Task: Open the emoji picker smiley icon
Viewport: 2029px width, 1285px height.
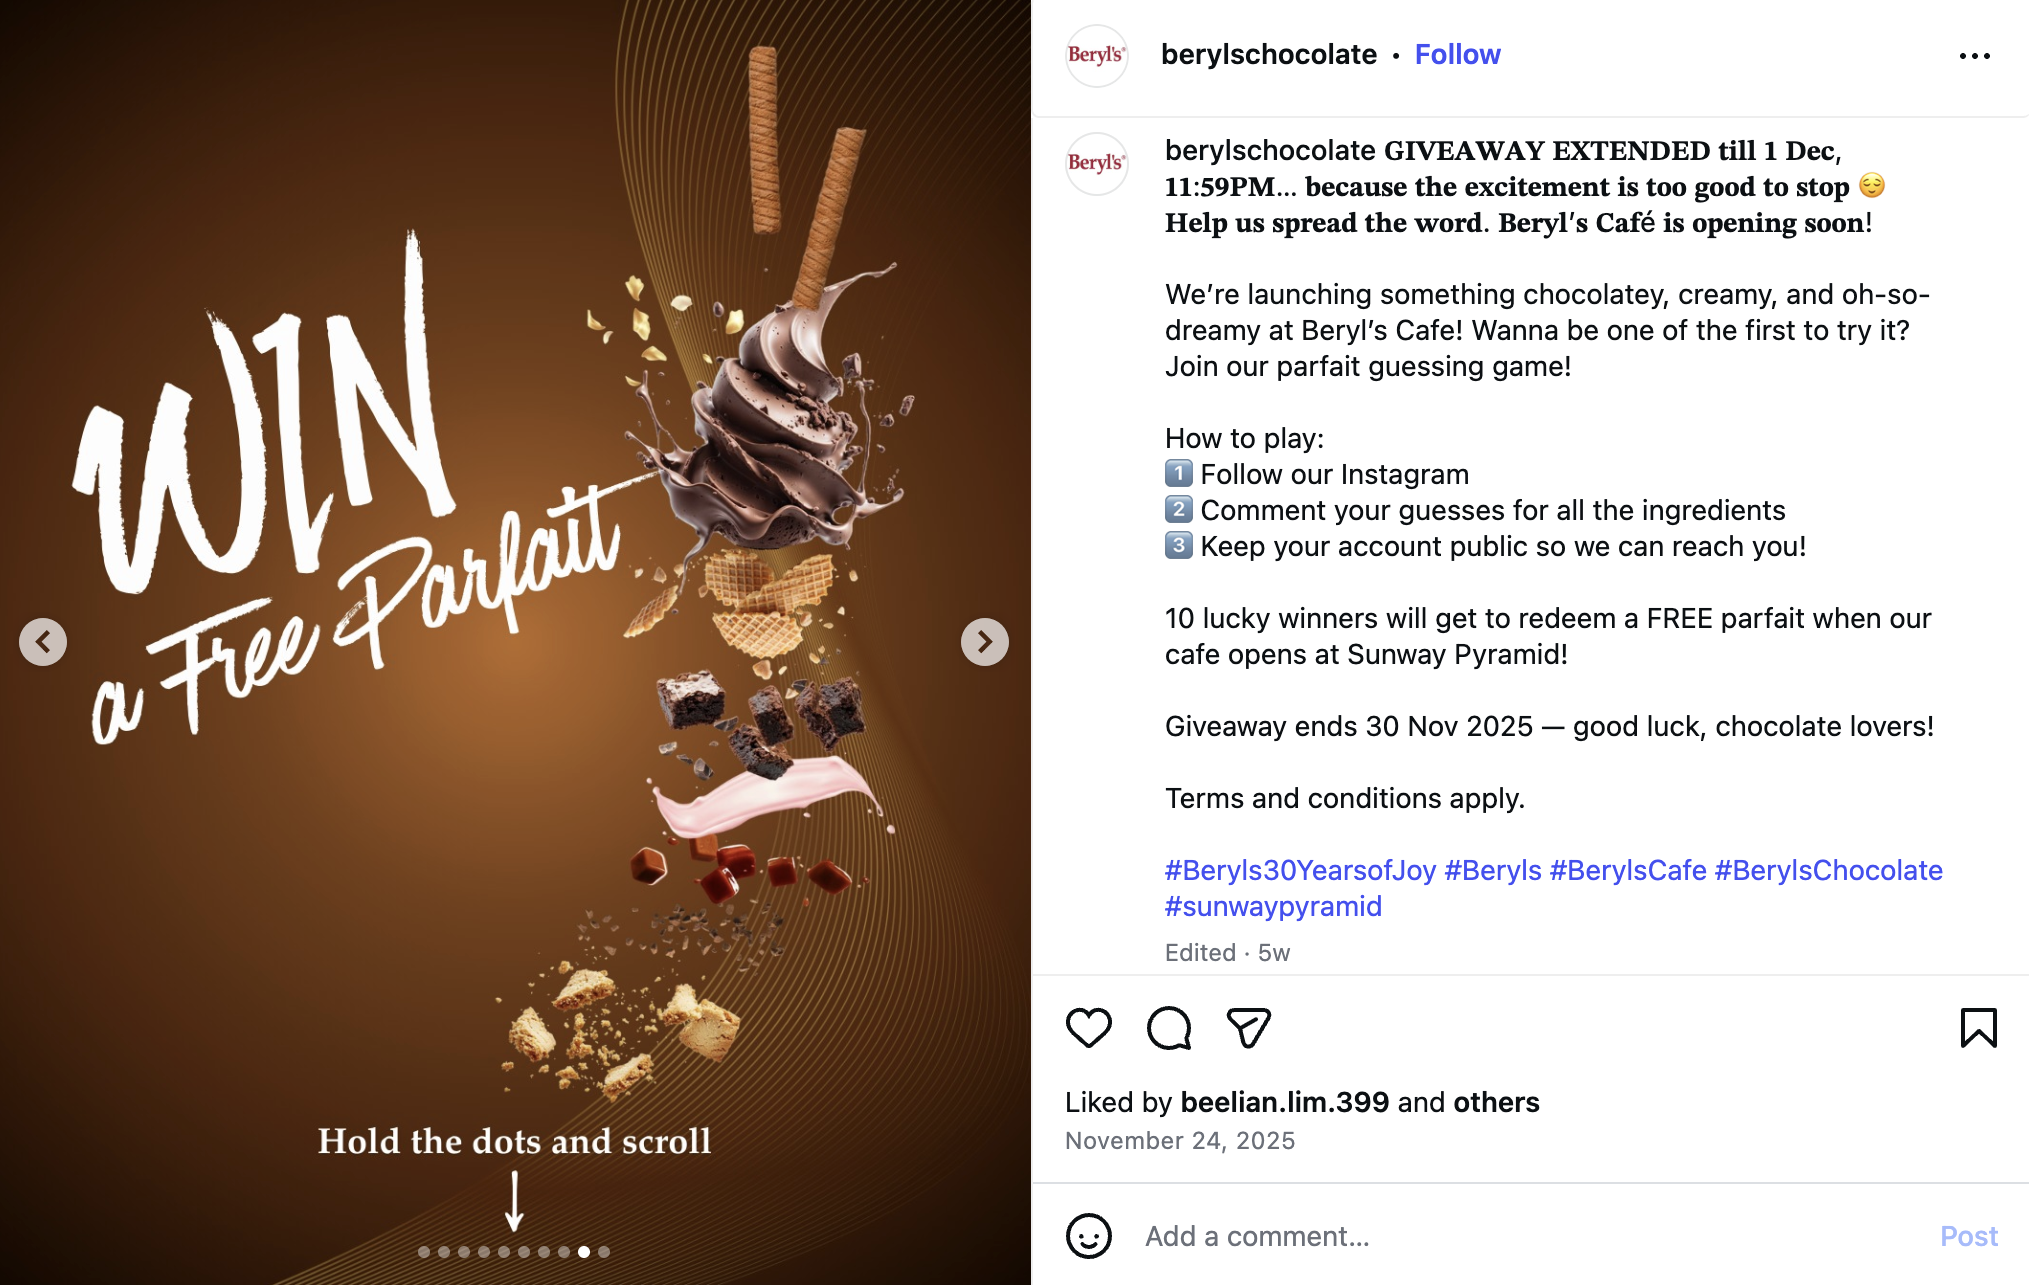Action: click(1089, 1236)
